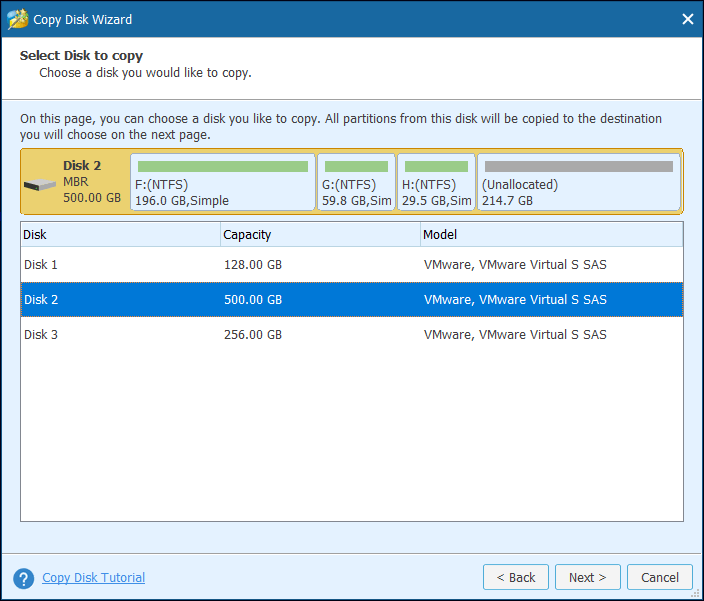Select the G: NTFS 59.8 GB partition
The height and width of the screenshot is (601, 704).
356,182
